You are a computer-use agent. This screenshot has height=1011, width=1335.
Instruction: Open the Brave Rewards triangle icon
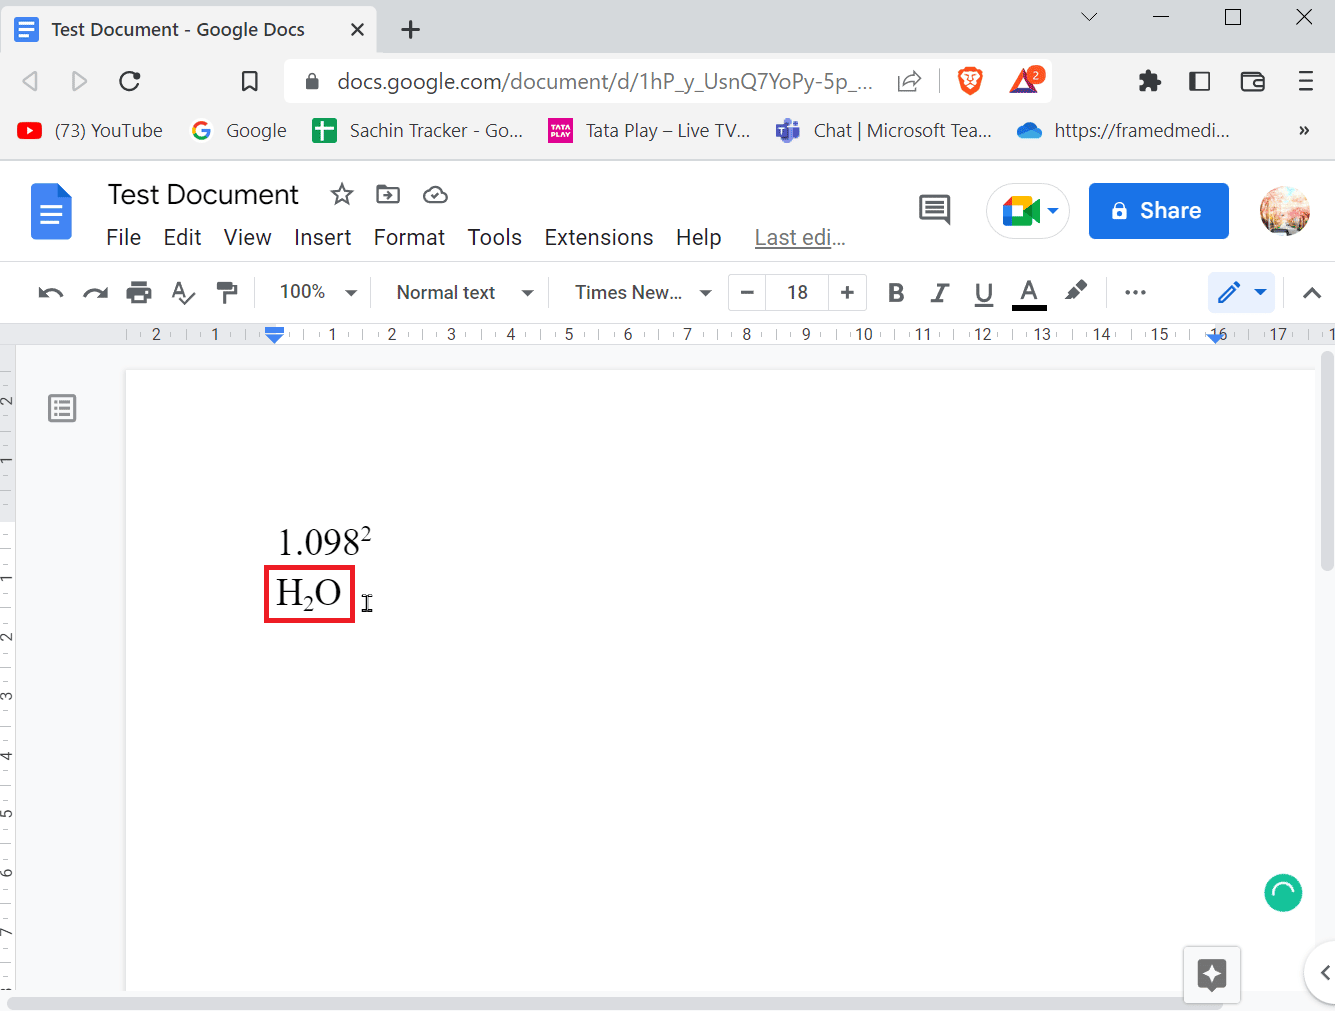1025,80
